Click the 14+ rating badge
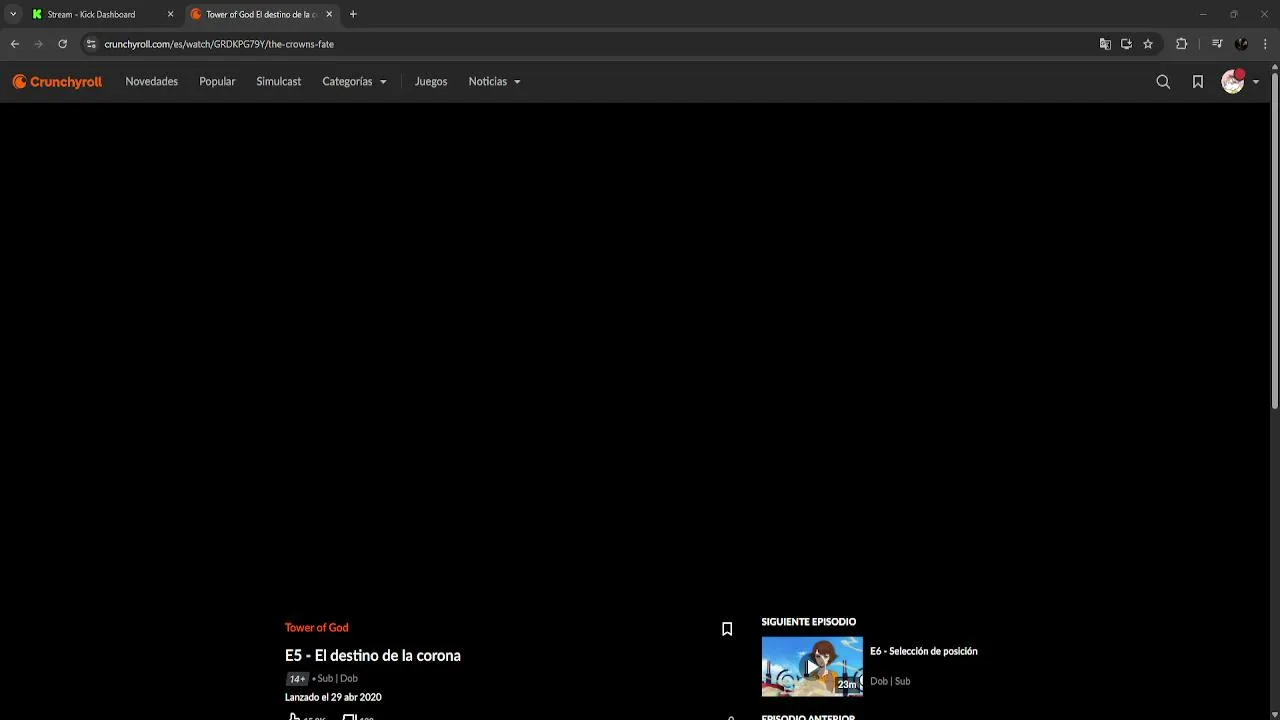 (297, 679)
